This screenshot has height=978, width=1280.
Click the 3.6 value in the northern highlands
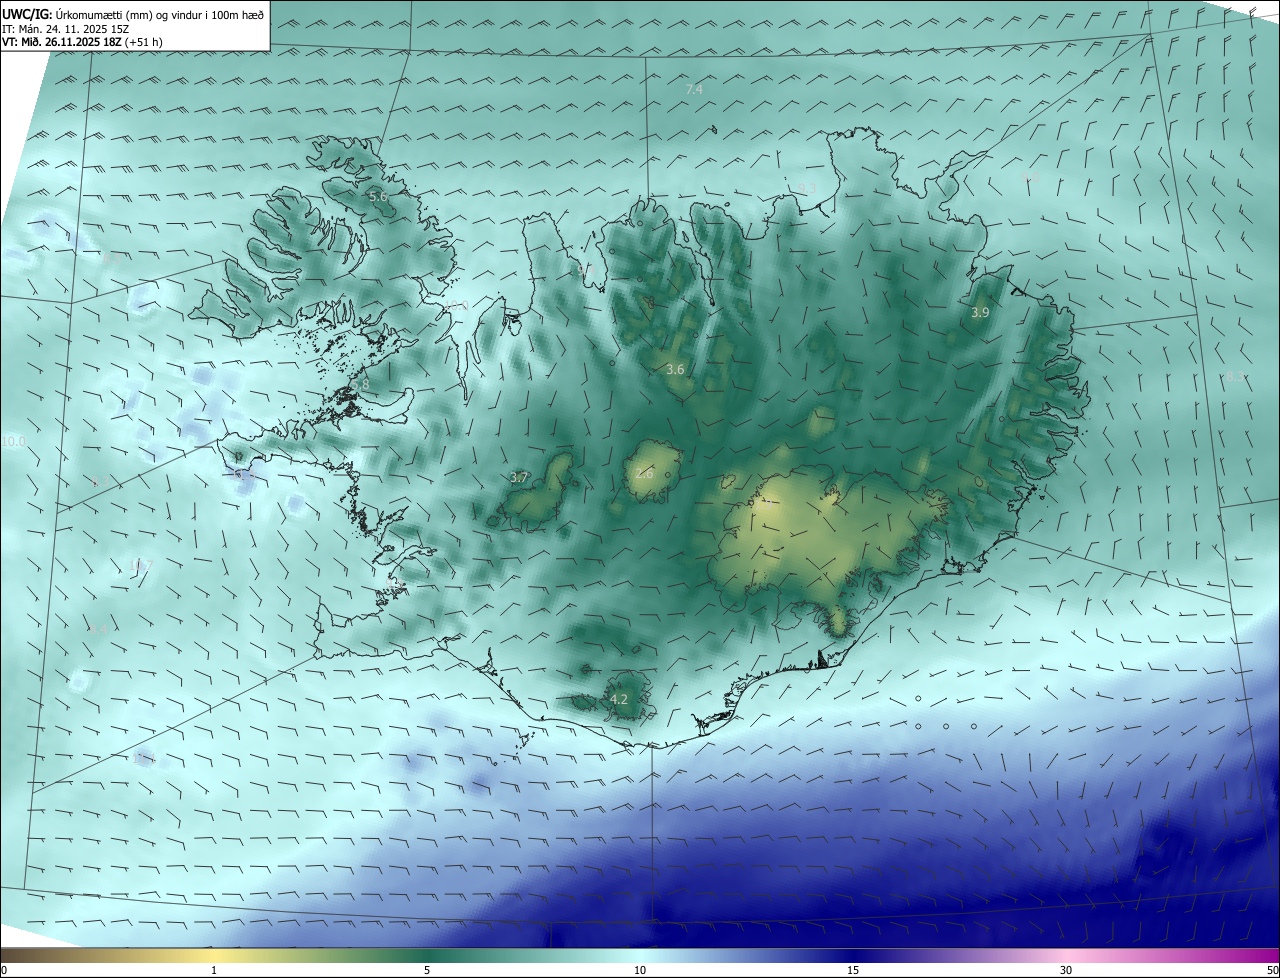point(675,369)
